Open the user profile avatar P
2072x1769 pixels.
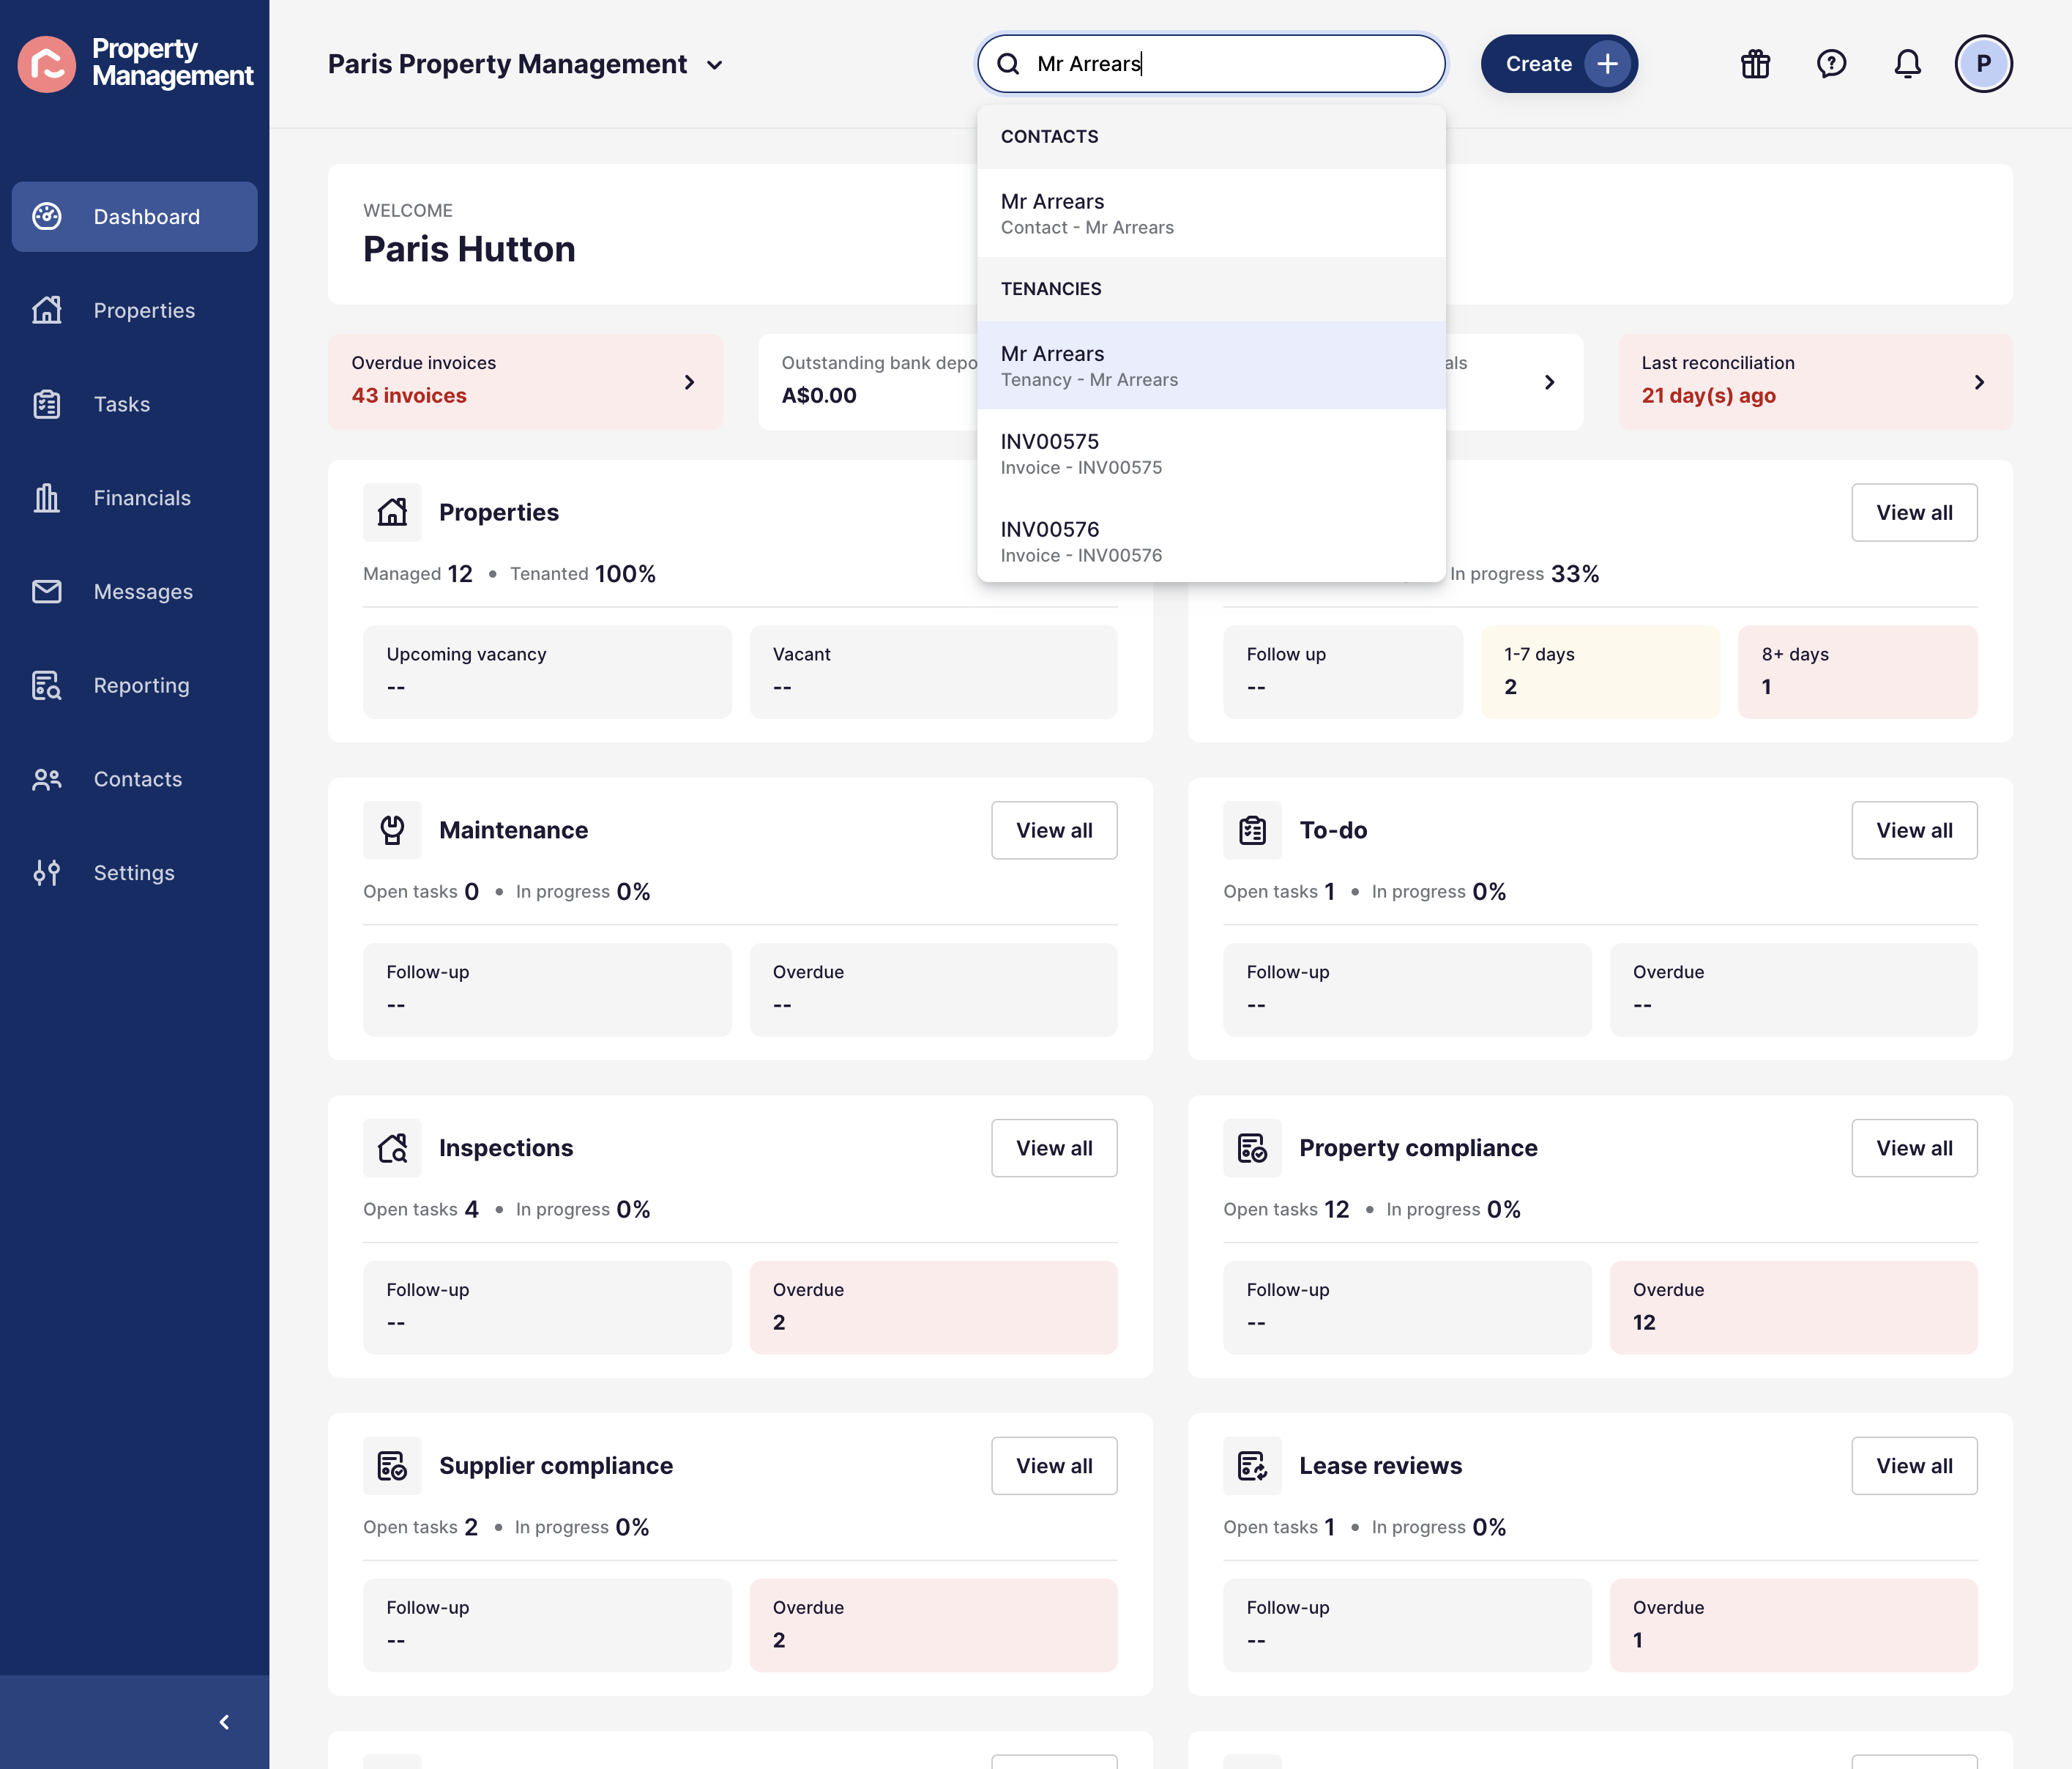[1983, 64]
